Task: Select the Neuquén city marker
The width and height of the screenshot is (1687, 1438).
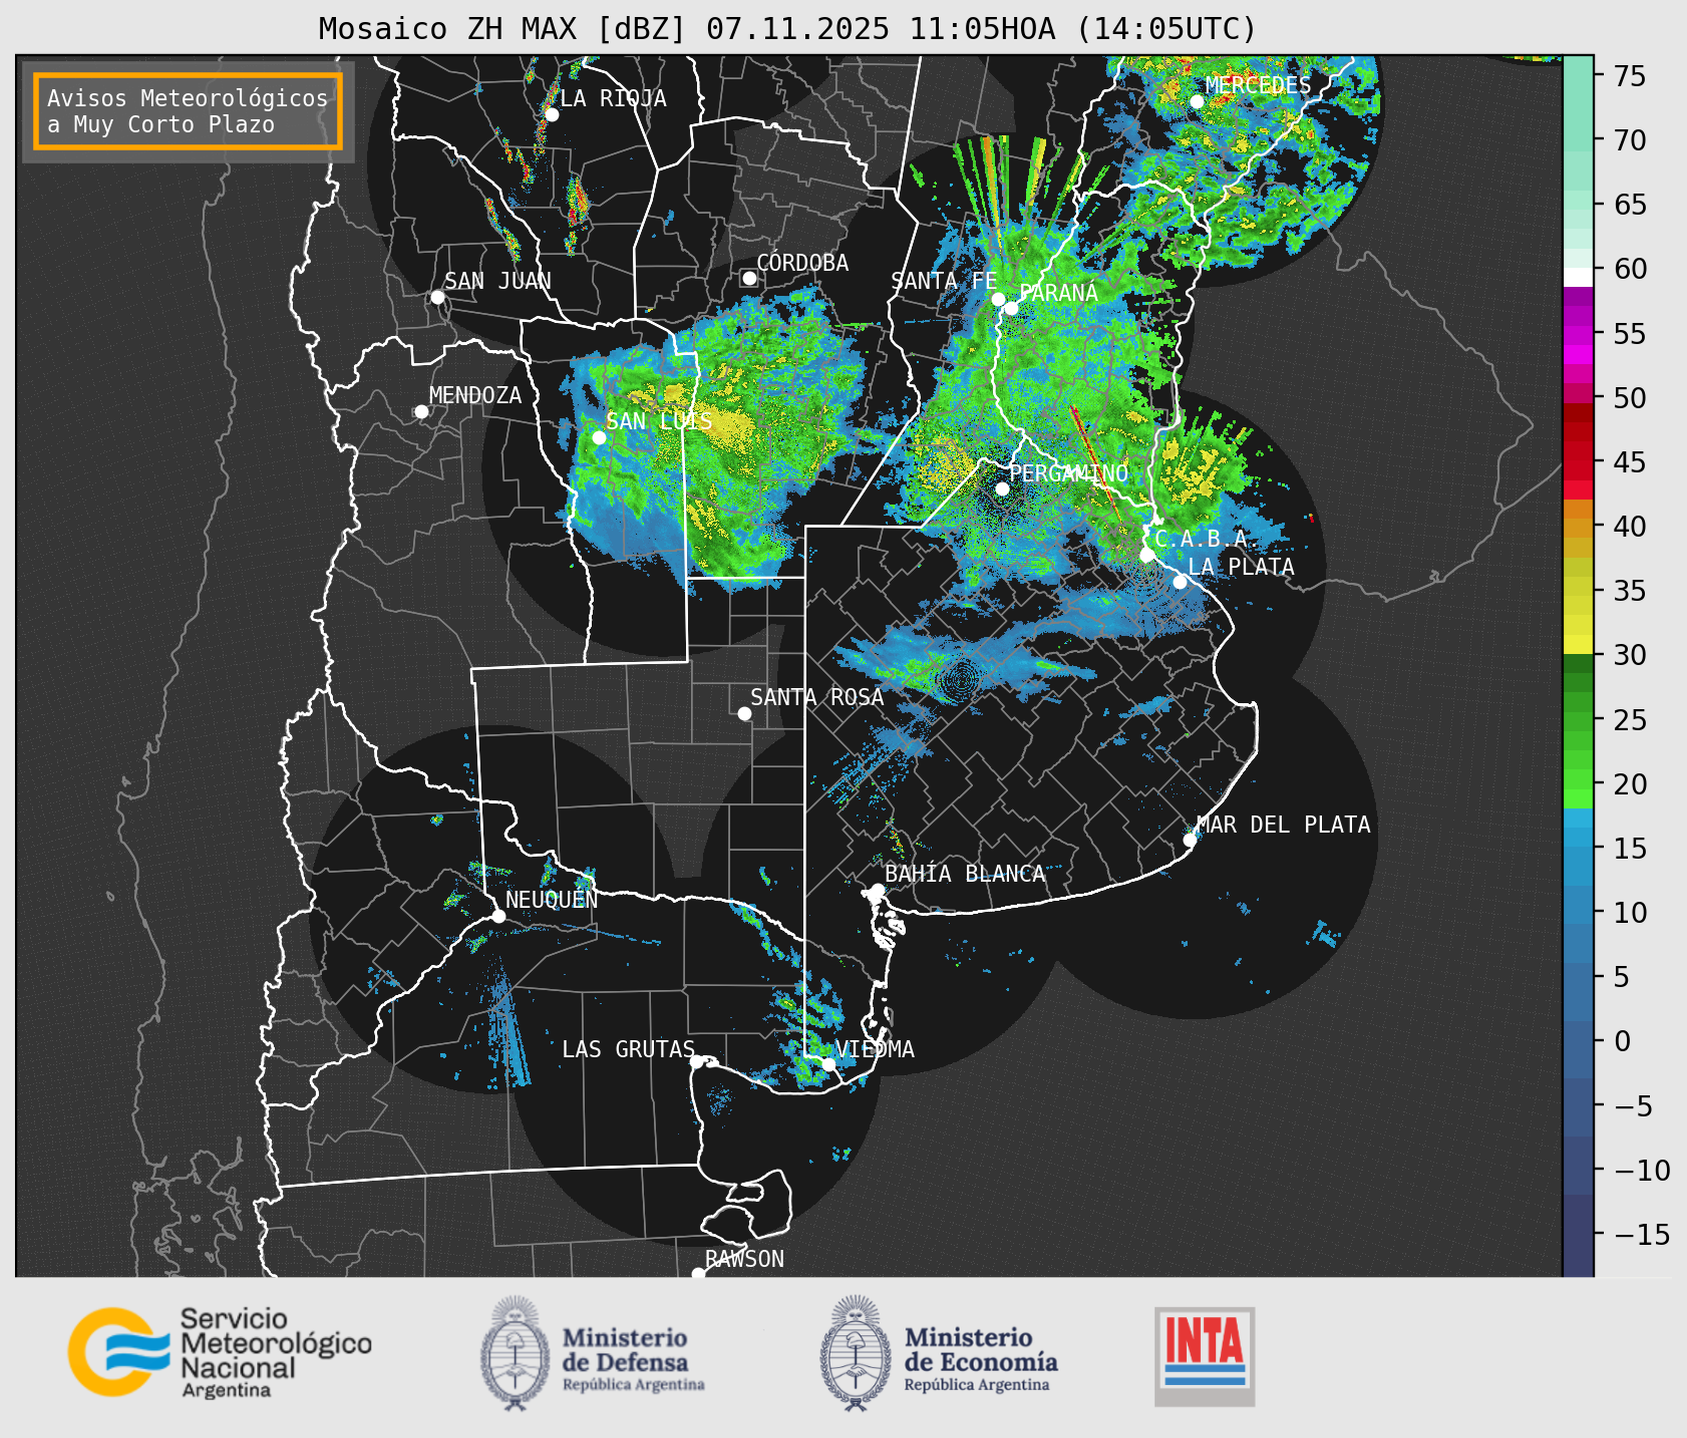Action: pos(498,916)
